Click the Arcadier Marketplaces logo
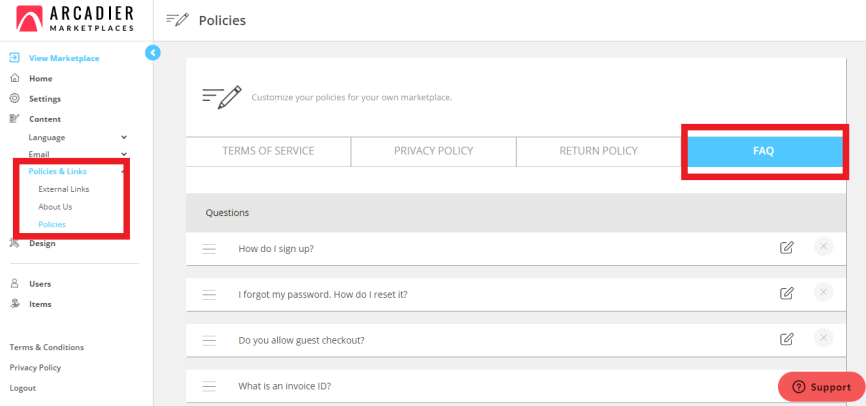The image size is (866, 406). [x=75, y=19]
